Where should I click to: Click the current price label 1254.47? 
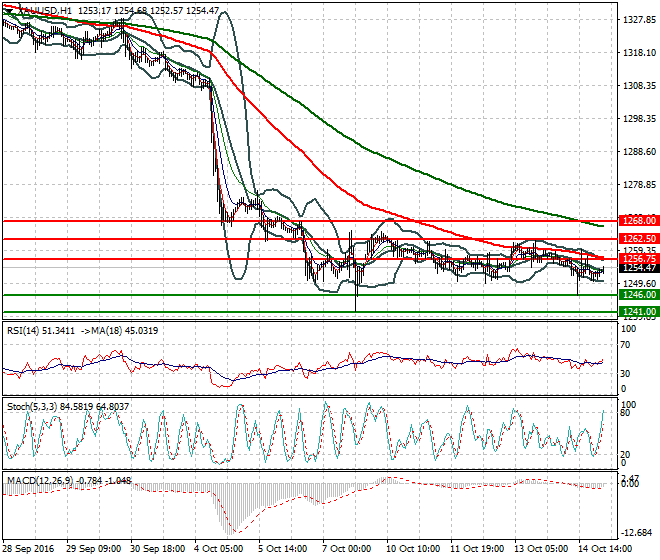(x=639, y=268)
